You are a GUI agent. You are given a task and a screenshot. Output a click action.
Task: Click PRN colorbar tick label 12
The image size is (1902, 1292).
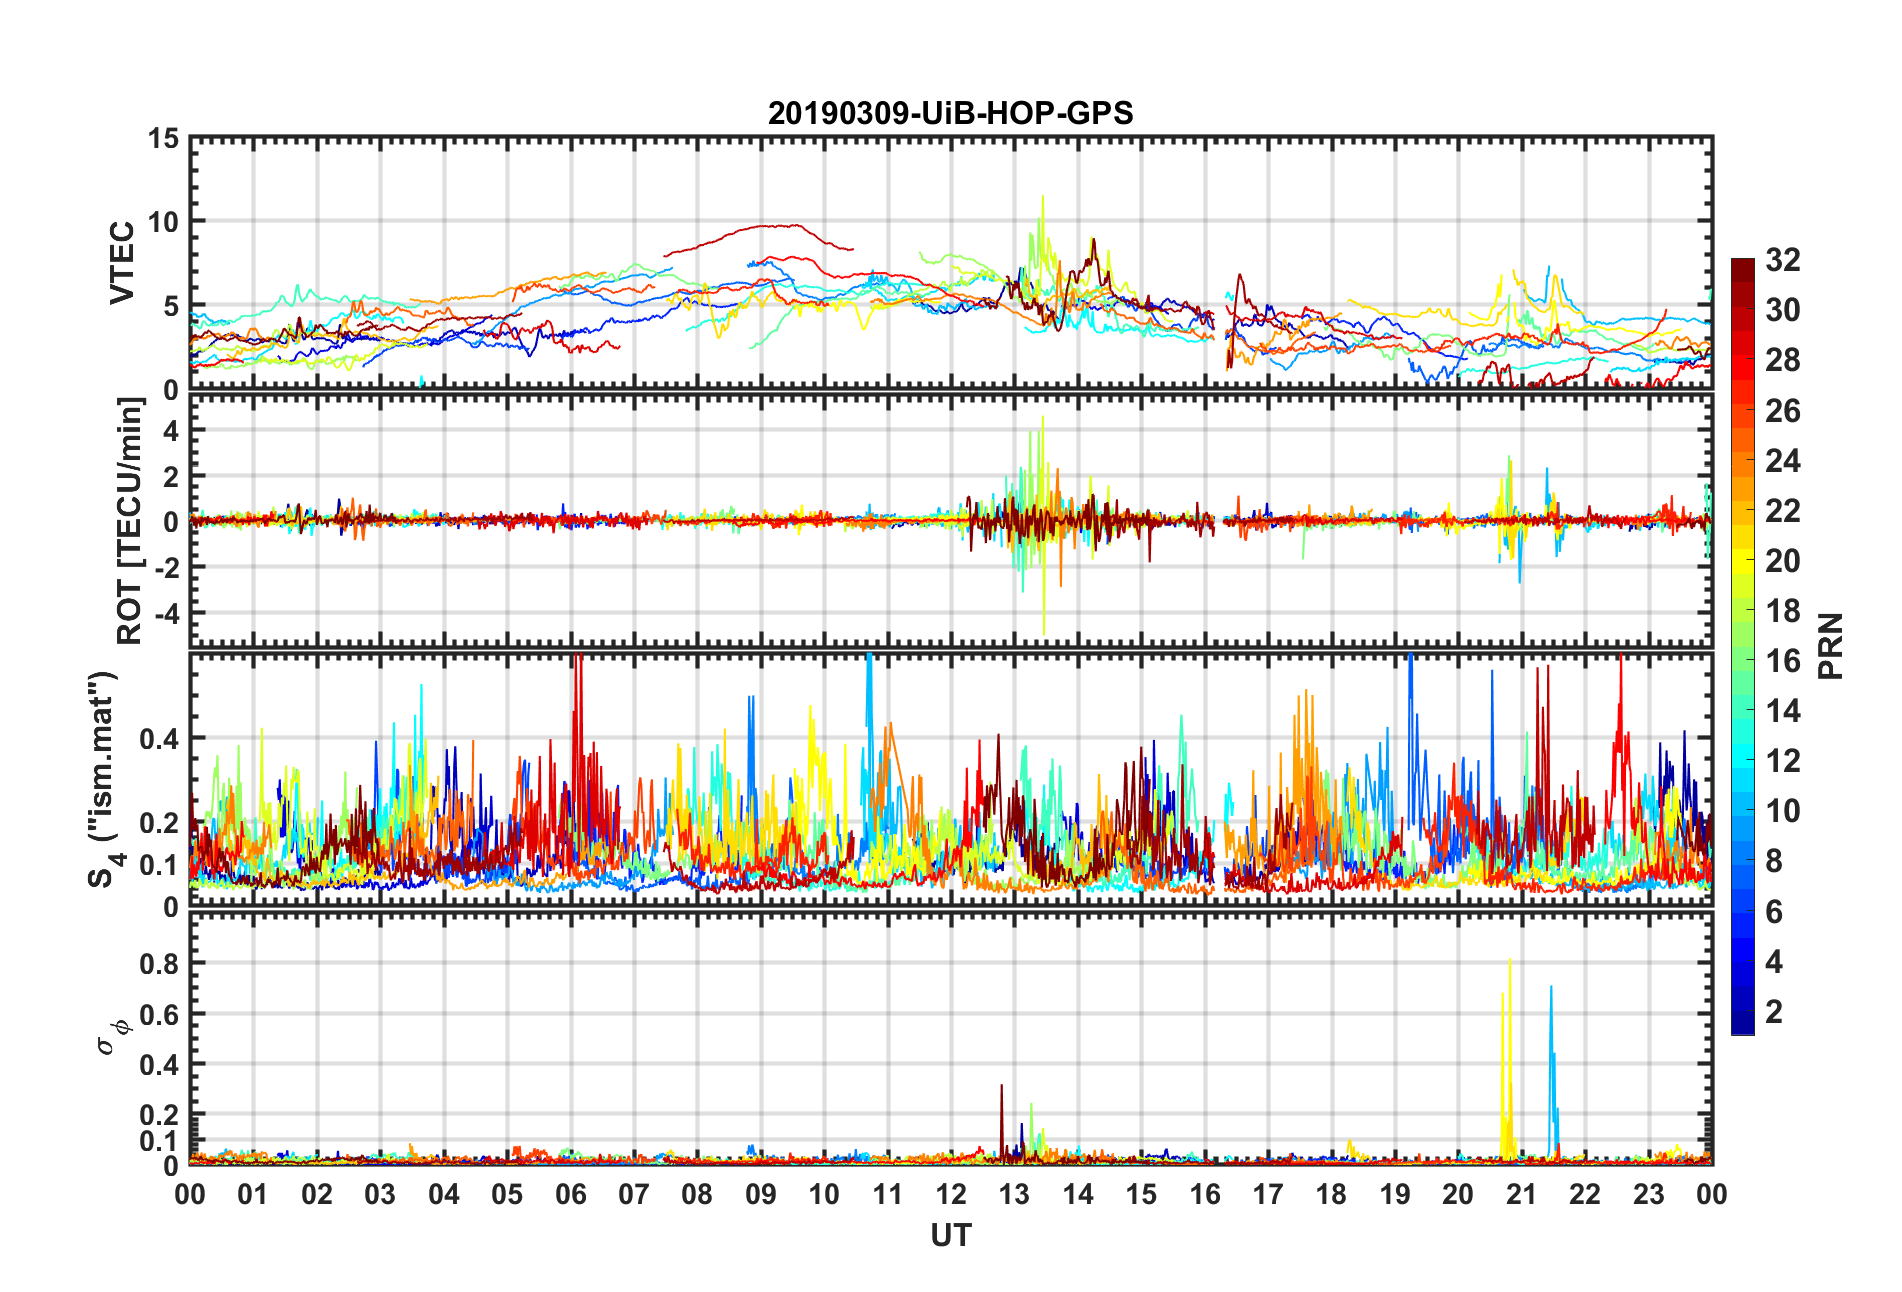1783,761
